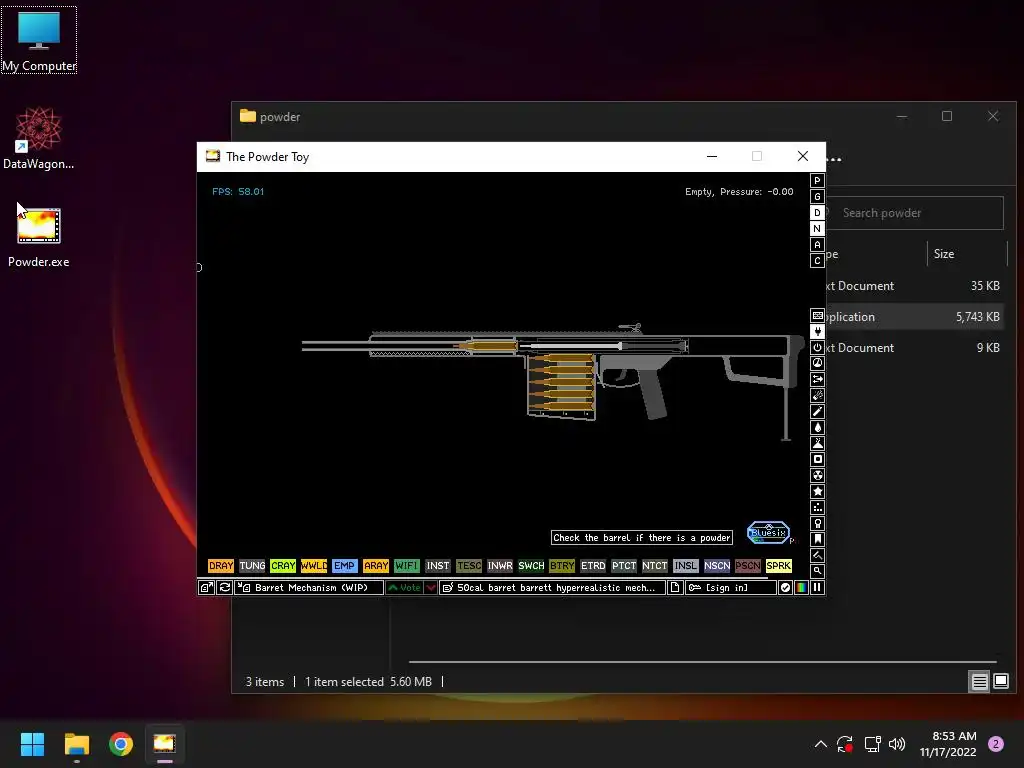Viewport: 1024px width, 768px height.
Task: Select the PSCN element
Action: [x=748, y=566]
